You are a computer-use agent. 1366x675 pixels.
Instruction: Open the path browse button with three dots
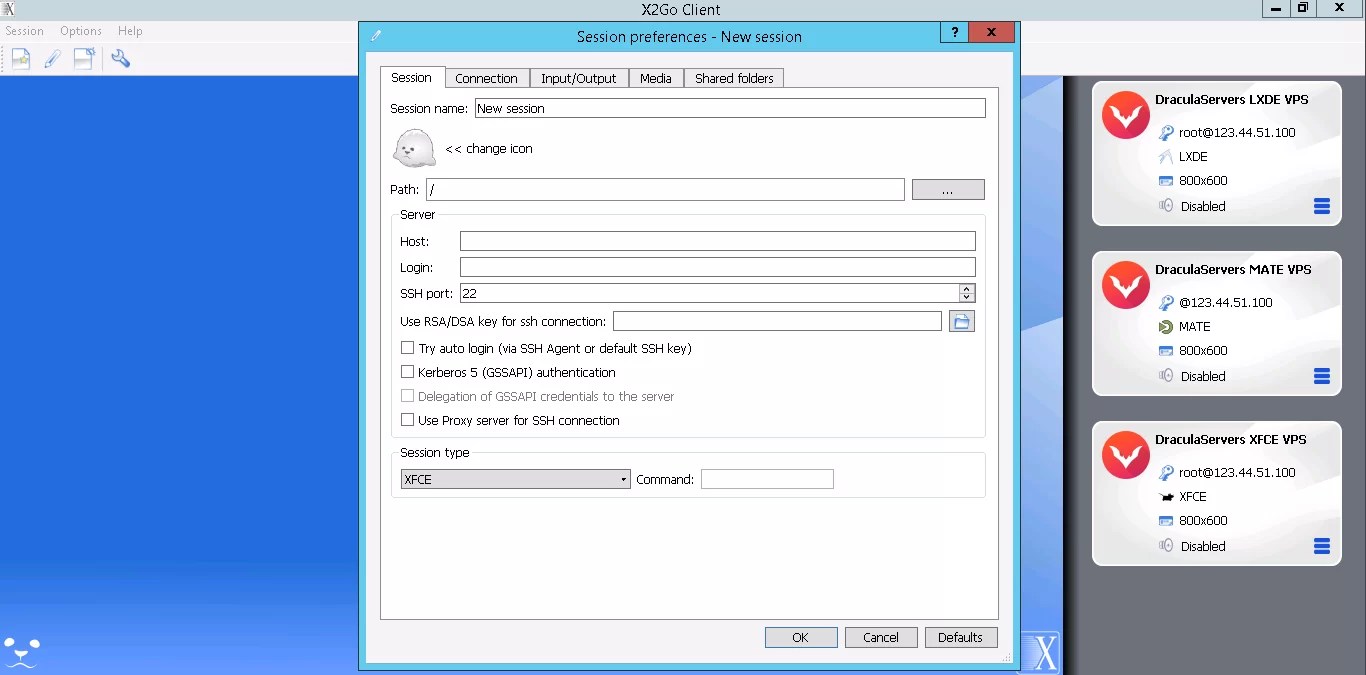947,189
